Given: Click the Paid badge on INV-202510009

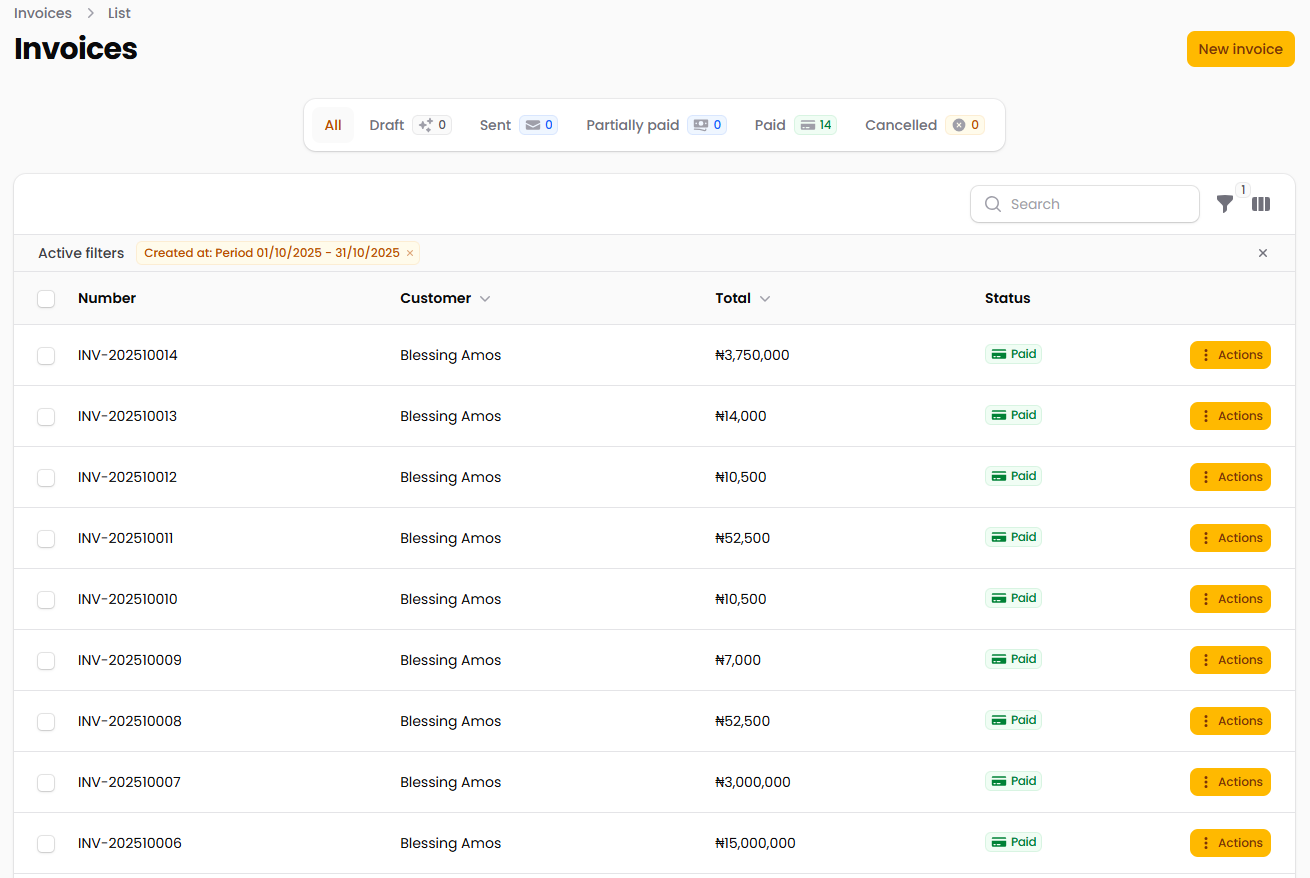Looking at the screenshot, I should [1013, 659].
